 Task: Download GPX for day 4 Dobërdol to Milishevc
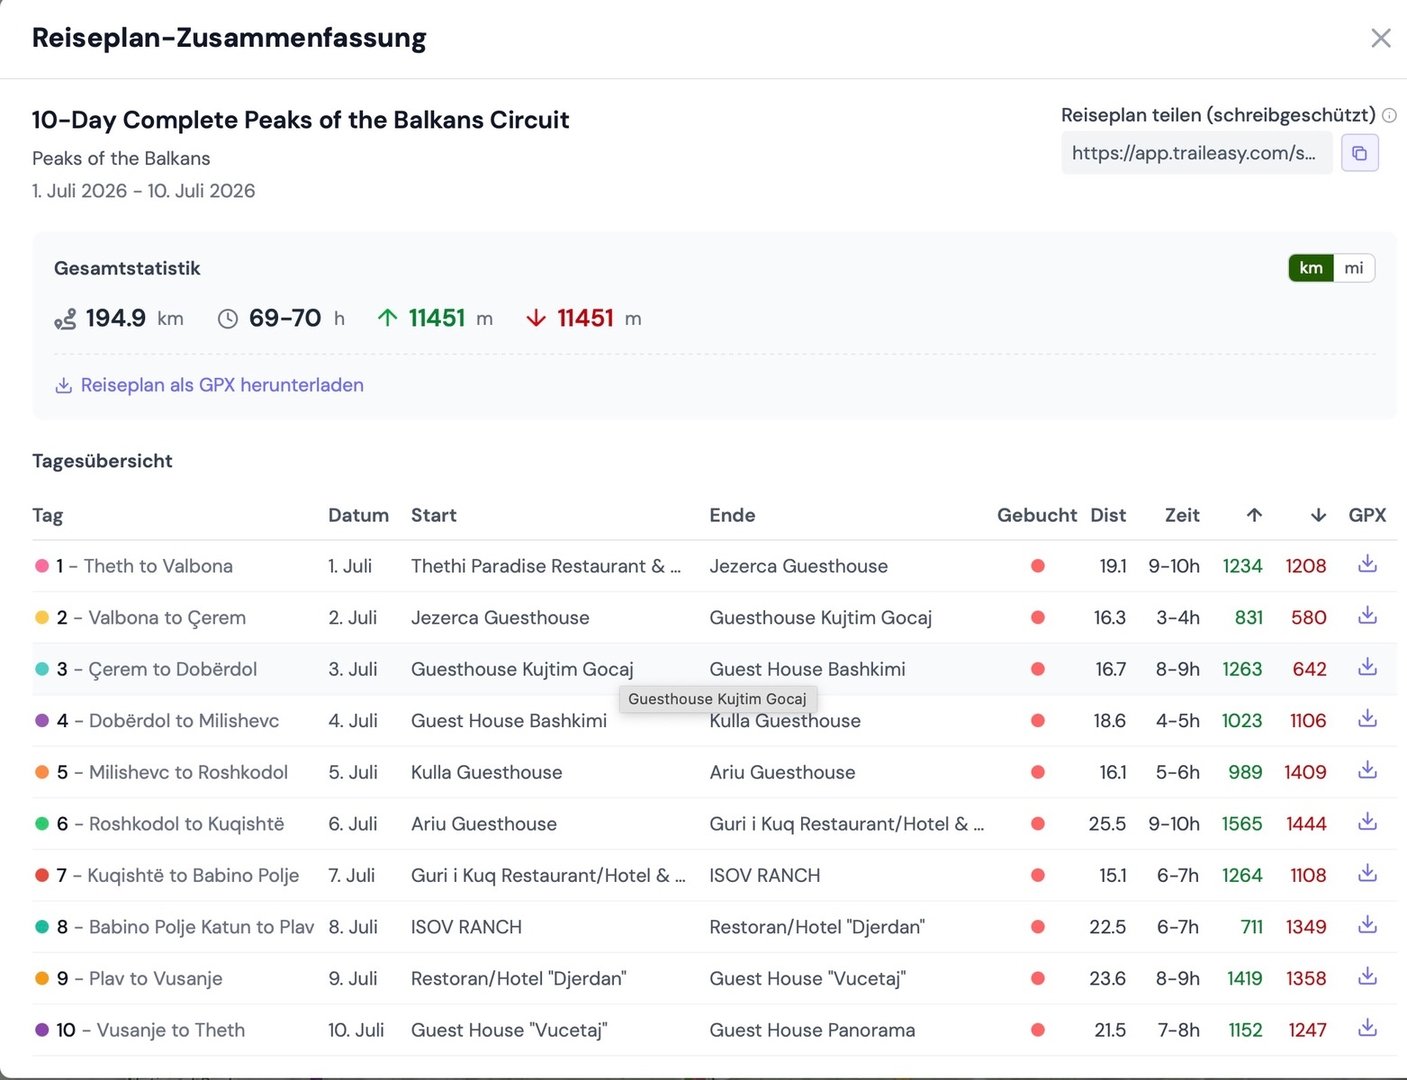click(x=1367, y=719)
